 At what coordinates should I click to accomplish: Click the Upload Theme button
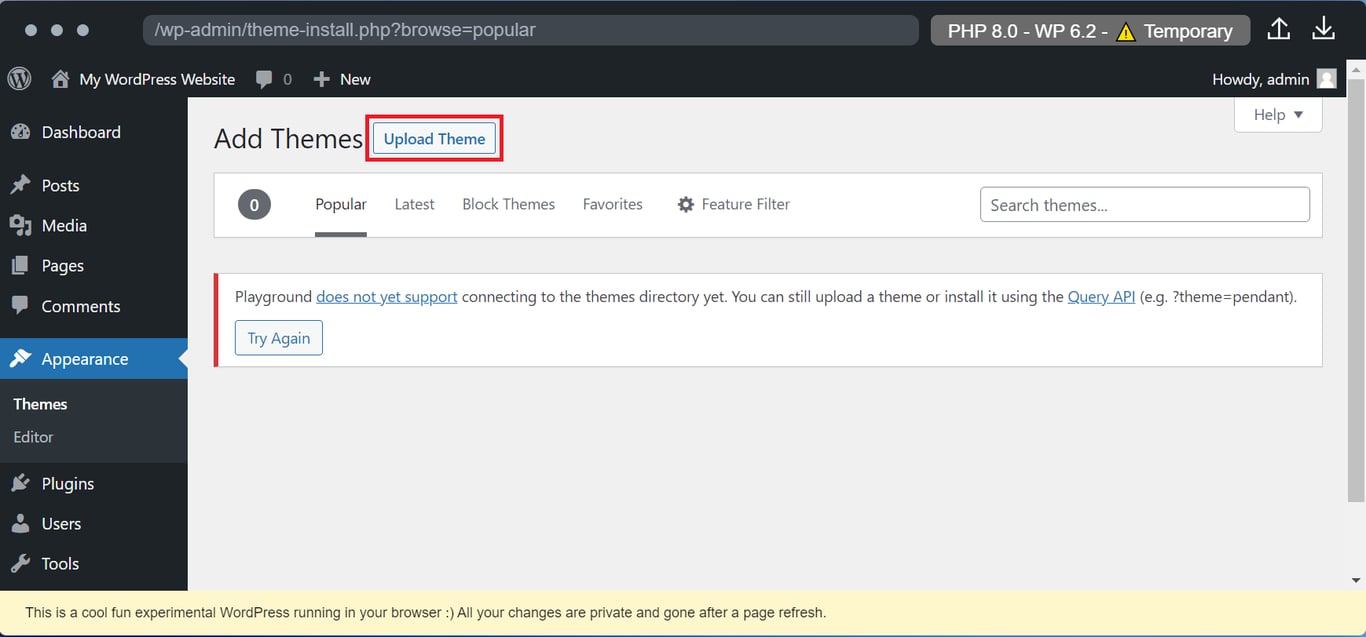tap(434, 138)
